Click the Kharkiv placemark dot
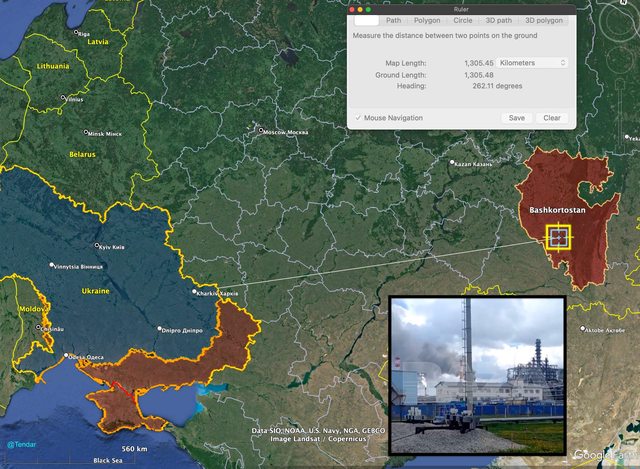Viewport: 640px width, 469px height. 195,293
